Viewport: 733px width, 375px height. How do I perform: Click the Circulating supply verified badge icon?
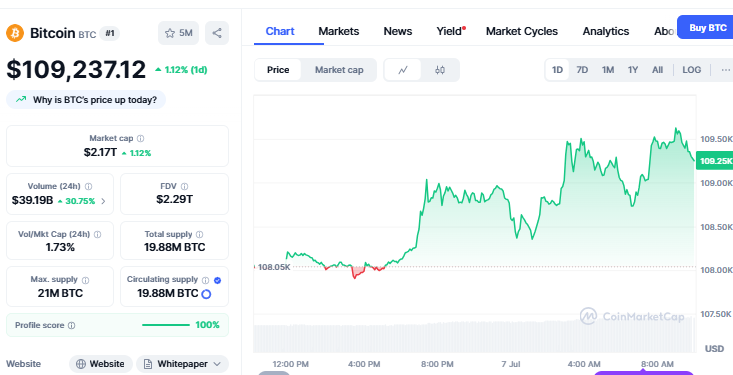[217, 280]
